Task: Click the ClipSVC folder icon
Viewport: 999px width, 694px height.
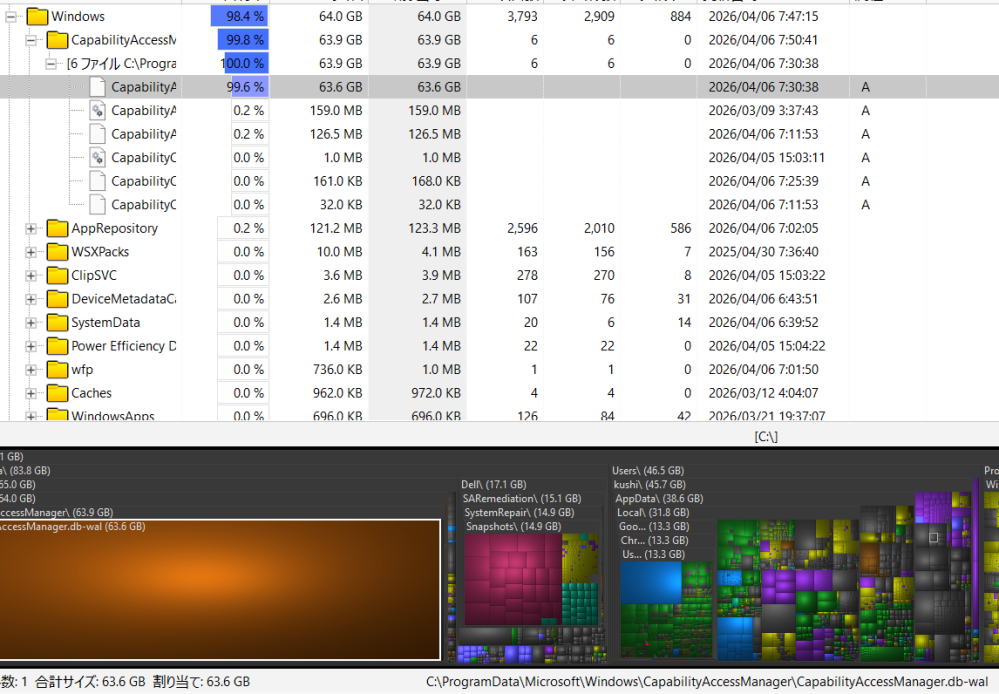Action: (x=56, y=275)
